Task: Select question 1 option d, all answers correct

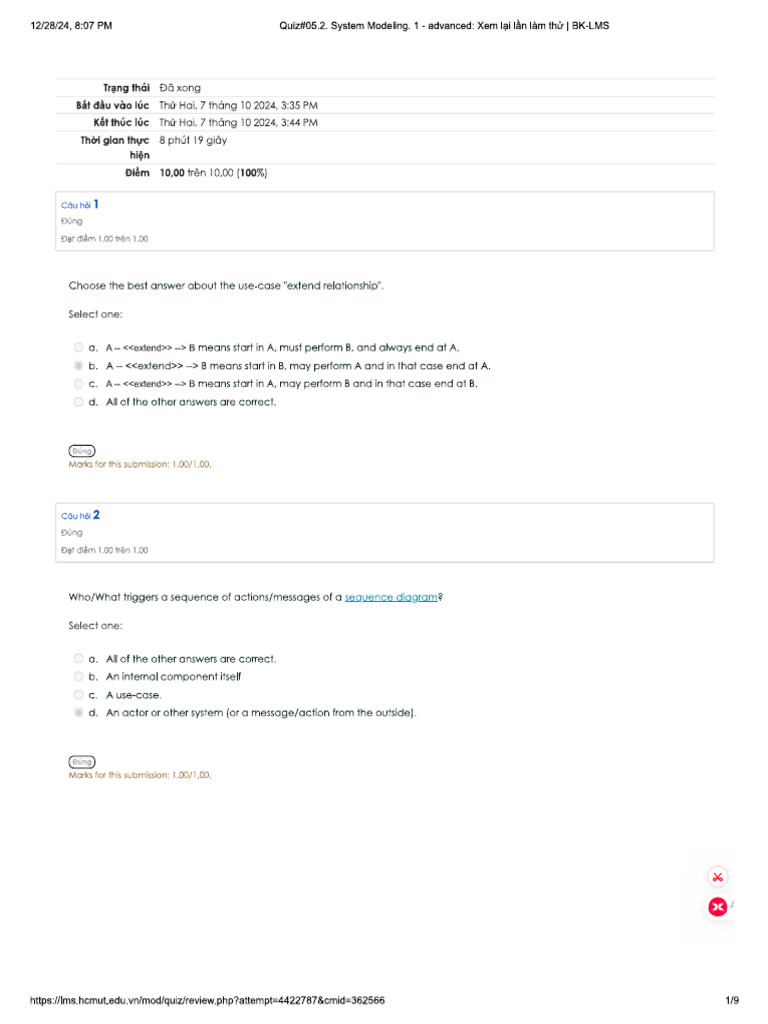Action: click(78, 402)
